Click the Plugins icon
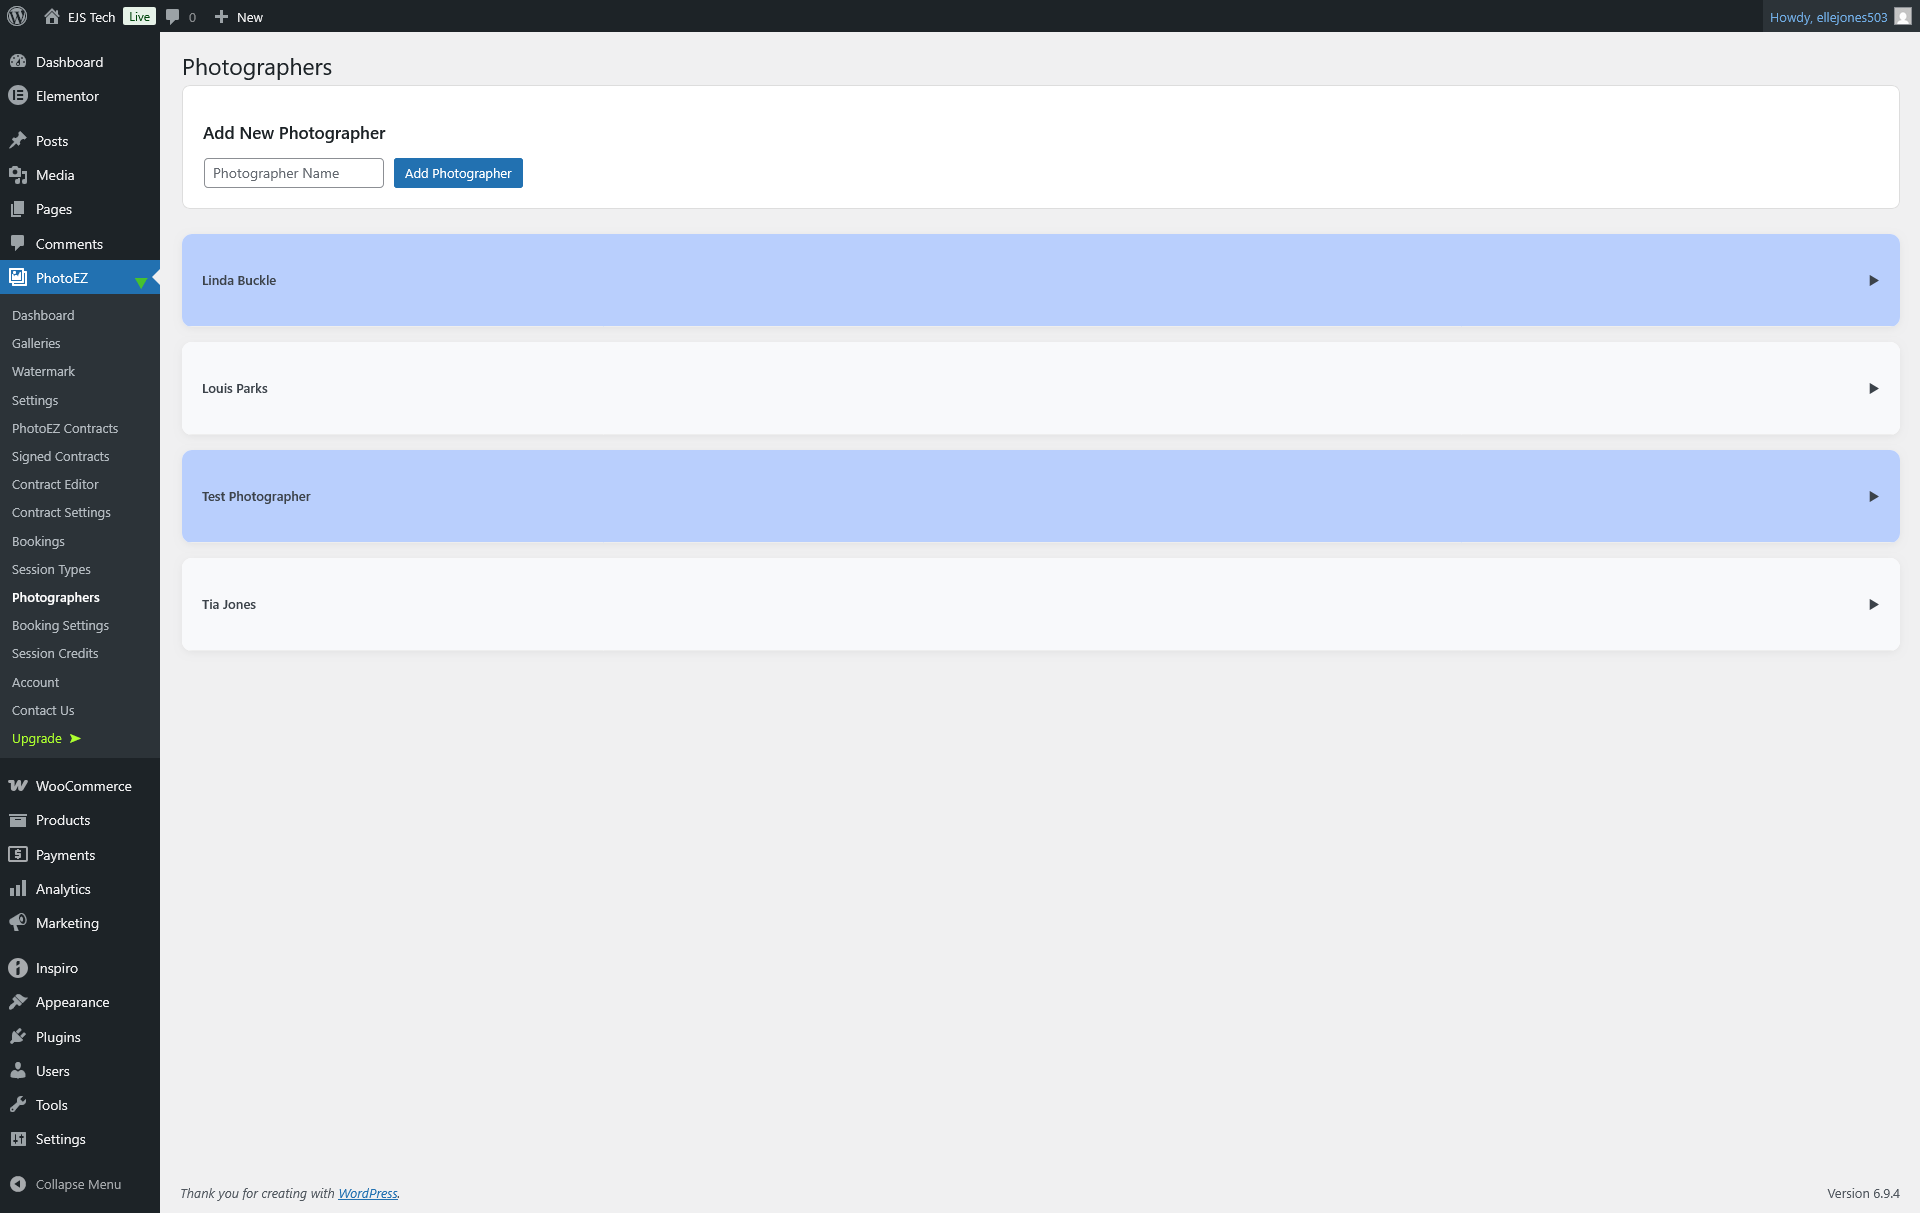This screenshot has height=1213, width=1920. (18, 1037)
